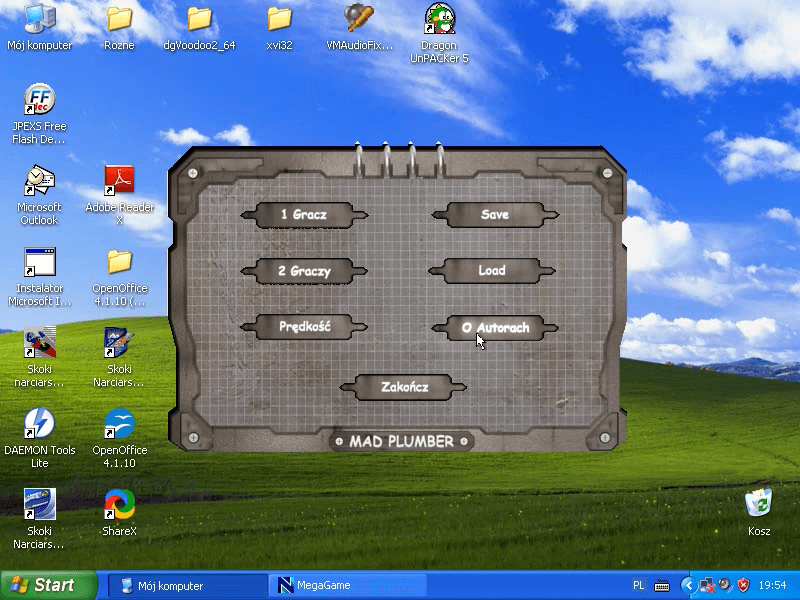This screenshot has width=800, height=600.
Task: Select the Kosz recycle bin icon
Action: 759,512
